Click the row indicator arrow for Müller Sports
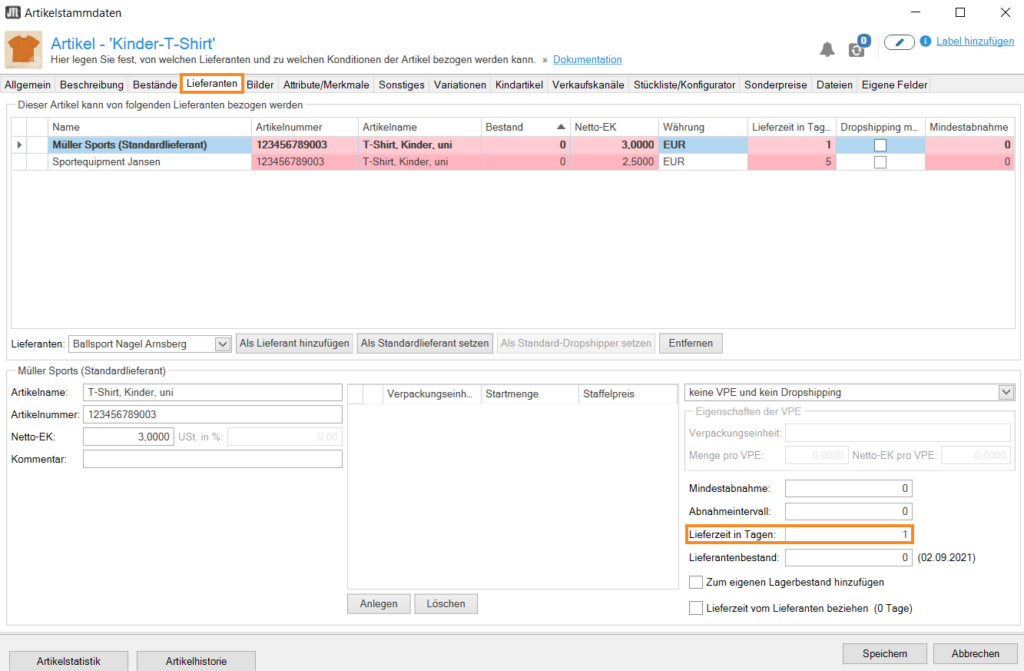Viewport: 1024px width, 671px height. click(x=19, y=145)
